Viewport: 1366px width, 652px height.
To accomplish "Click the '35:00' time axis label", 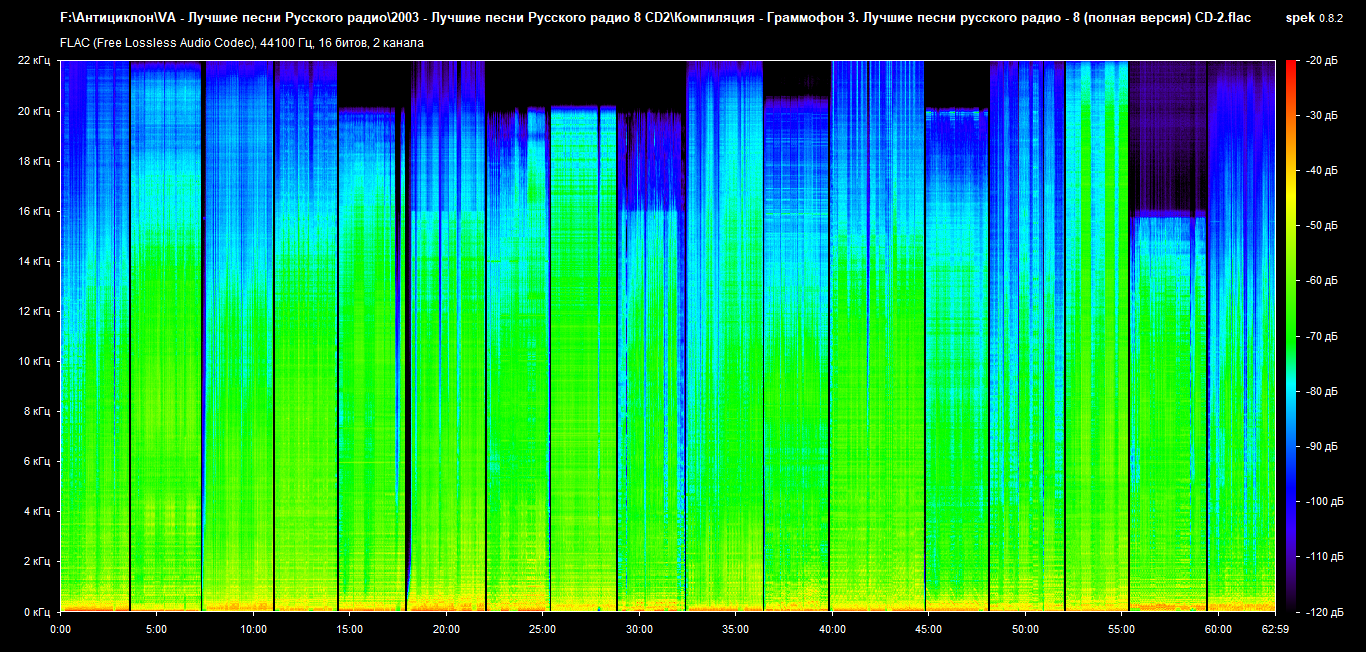I will tap(735, 629).
